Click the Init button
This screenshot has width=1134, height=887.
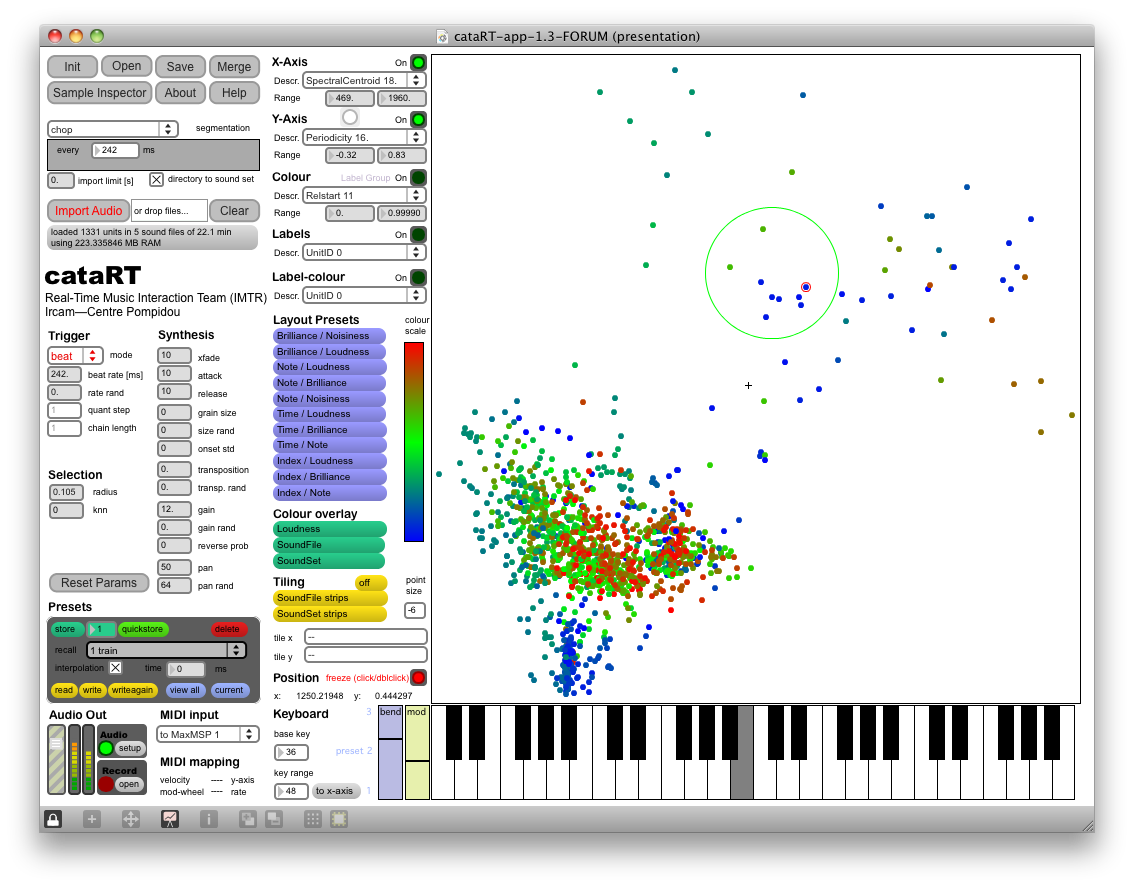72,67
